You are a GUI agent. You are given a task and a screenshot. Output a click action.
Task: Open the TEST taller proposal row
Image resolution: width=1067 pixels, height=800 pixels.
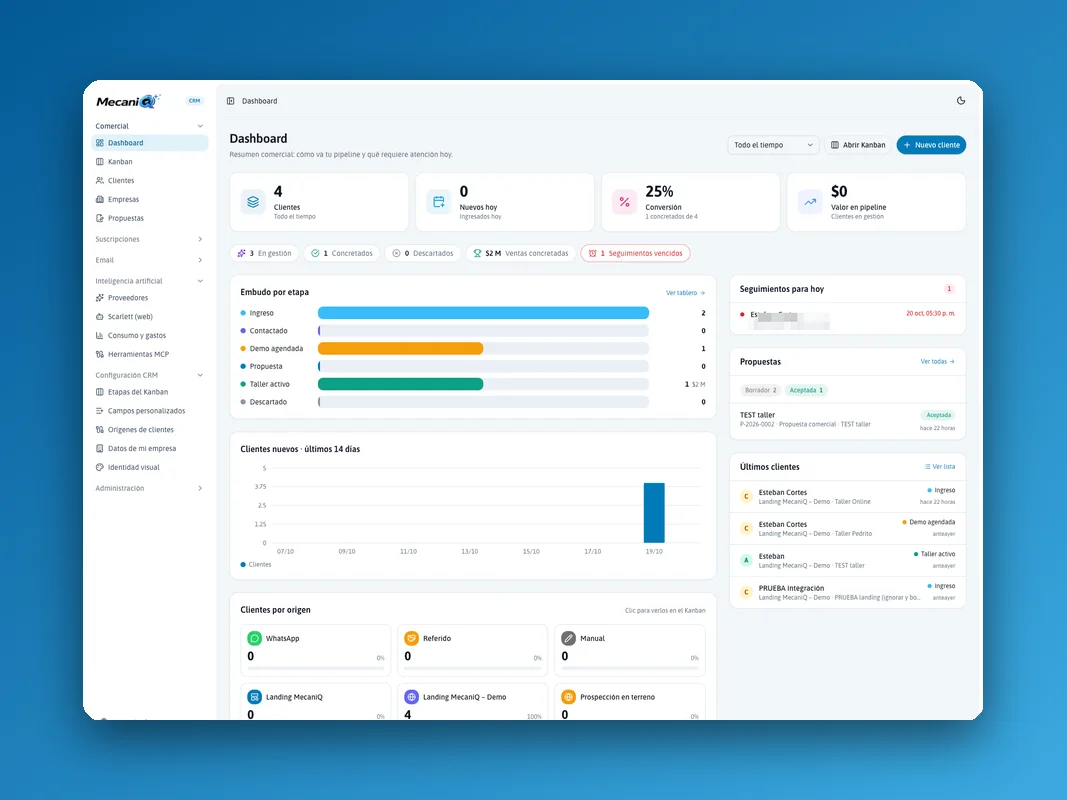[x=847, y=419]
